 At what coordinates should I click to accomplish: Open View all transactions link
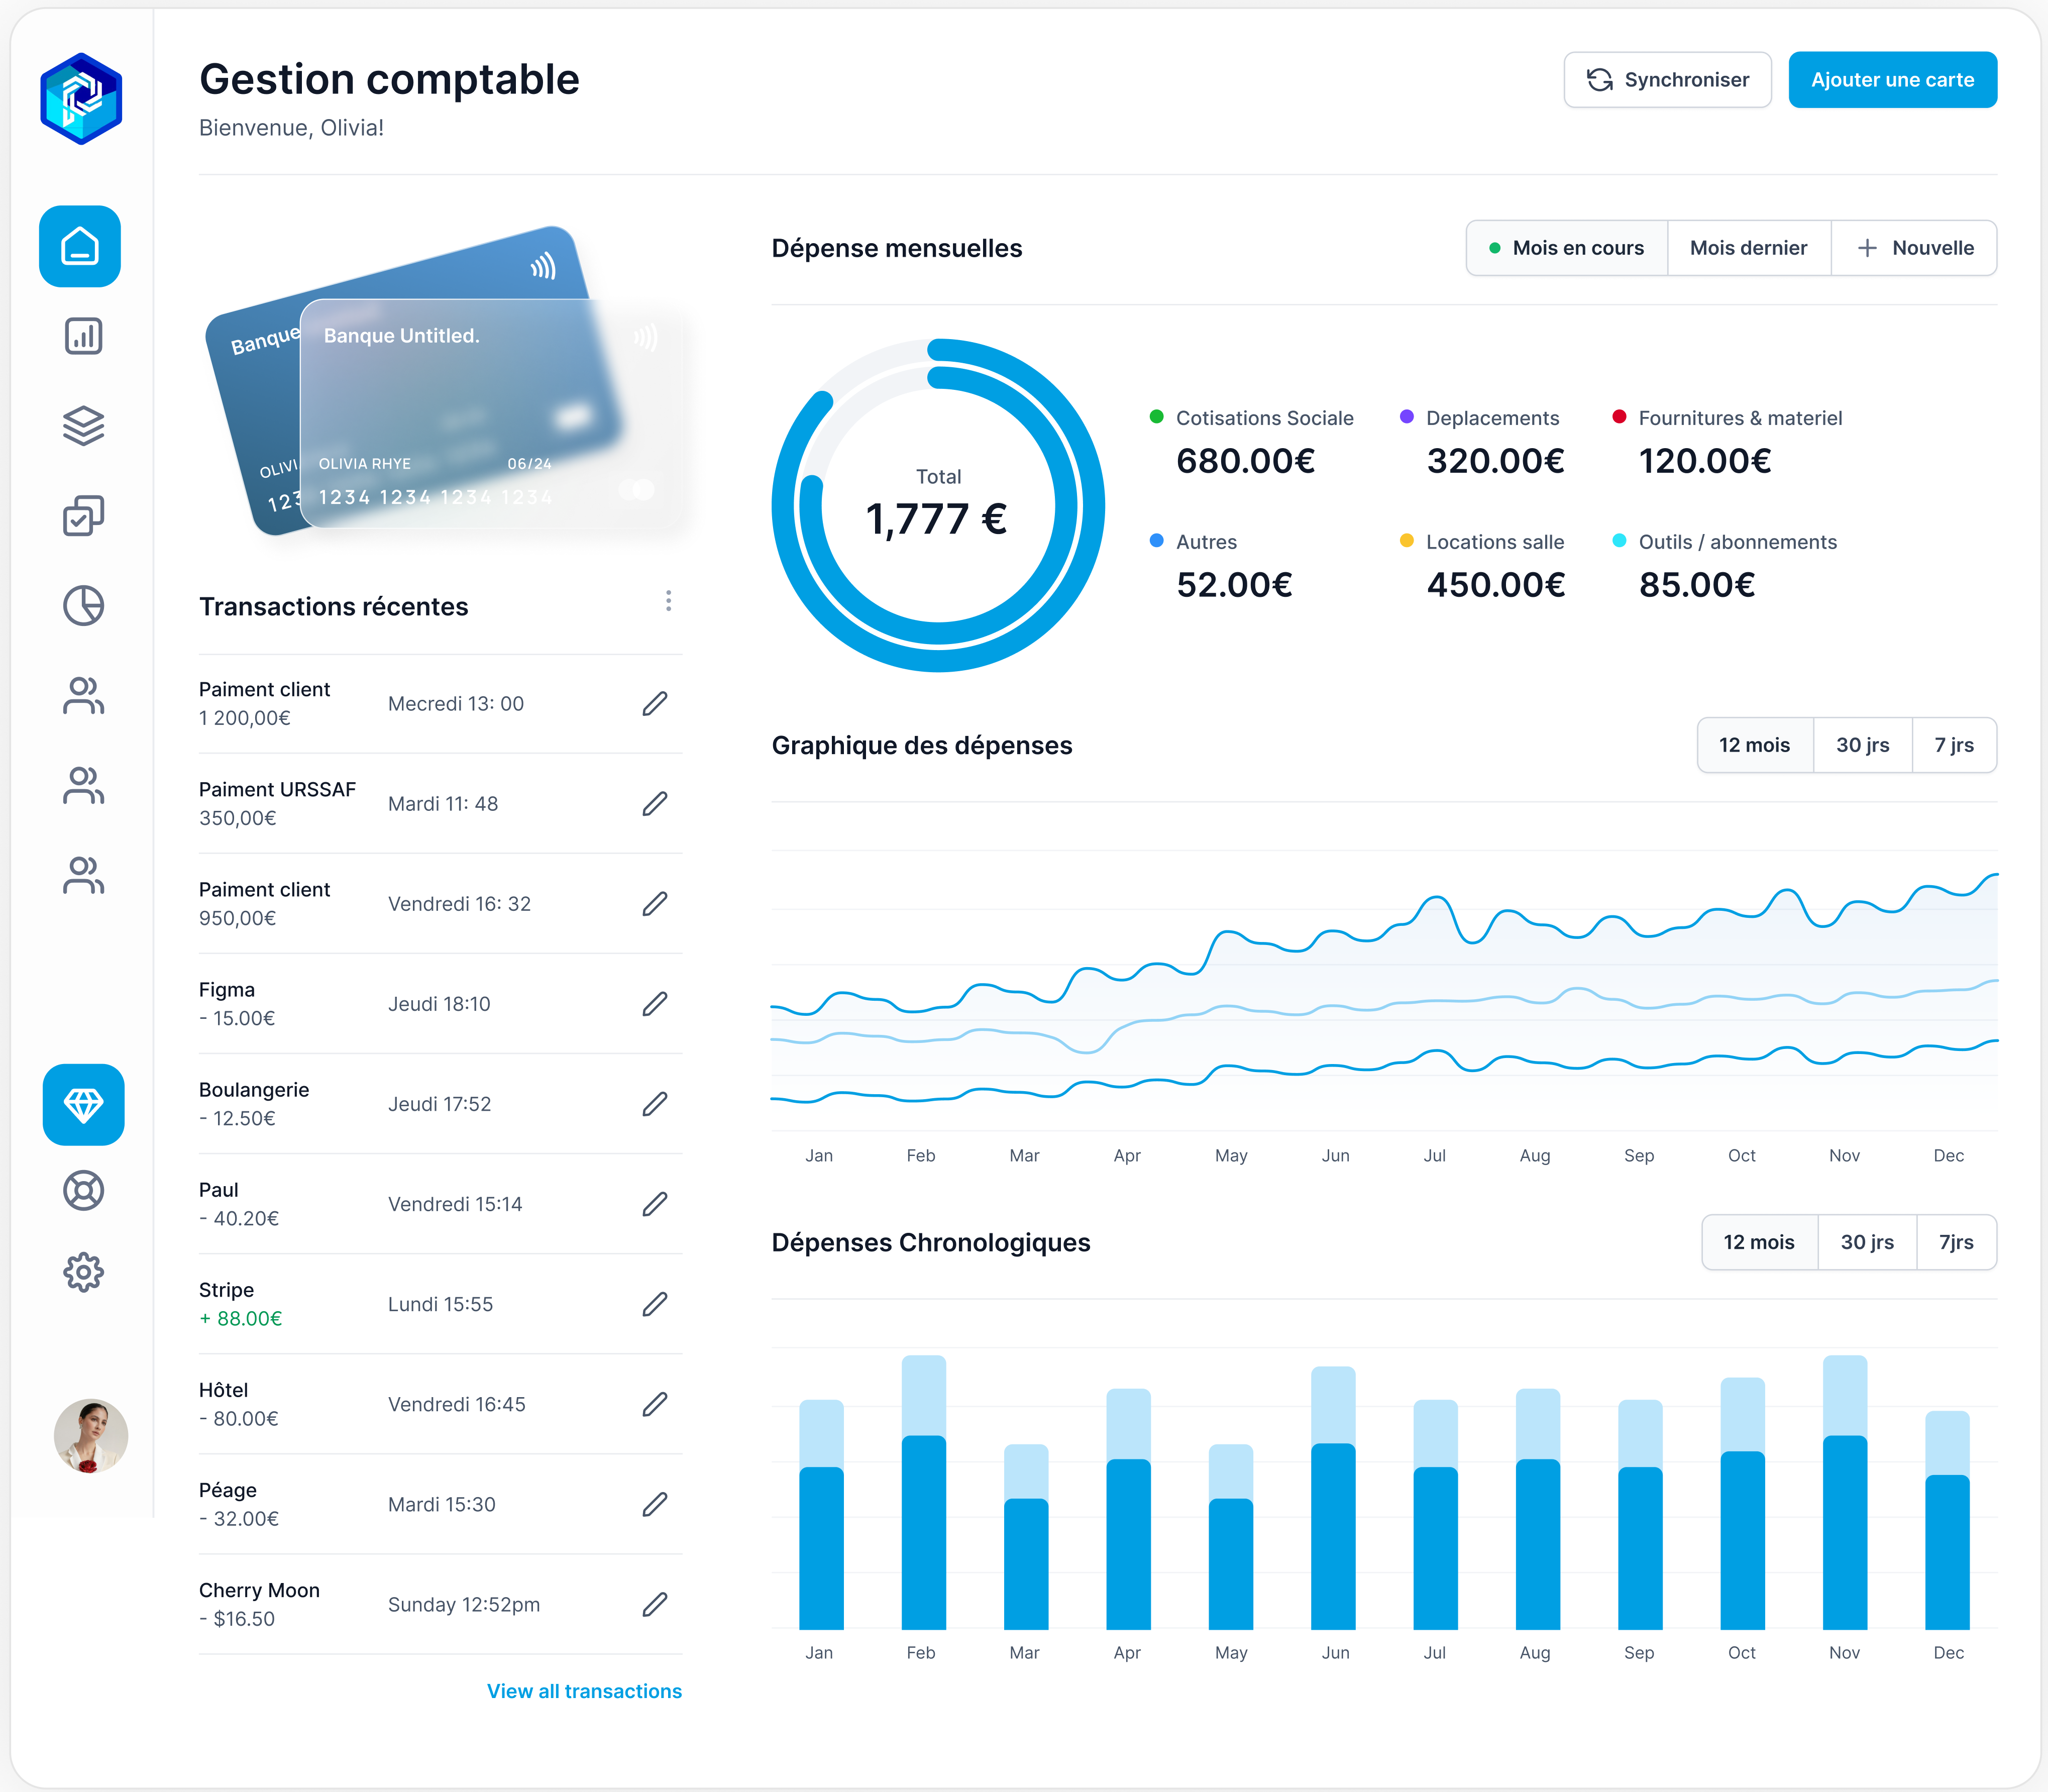click(584, 1691)
